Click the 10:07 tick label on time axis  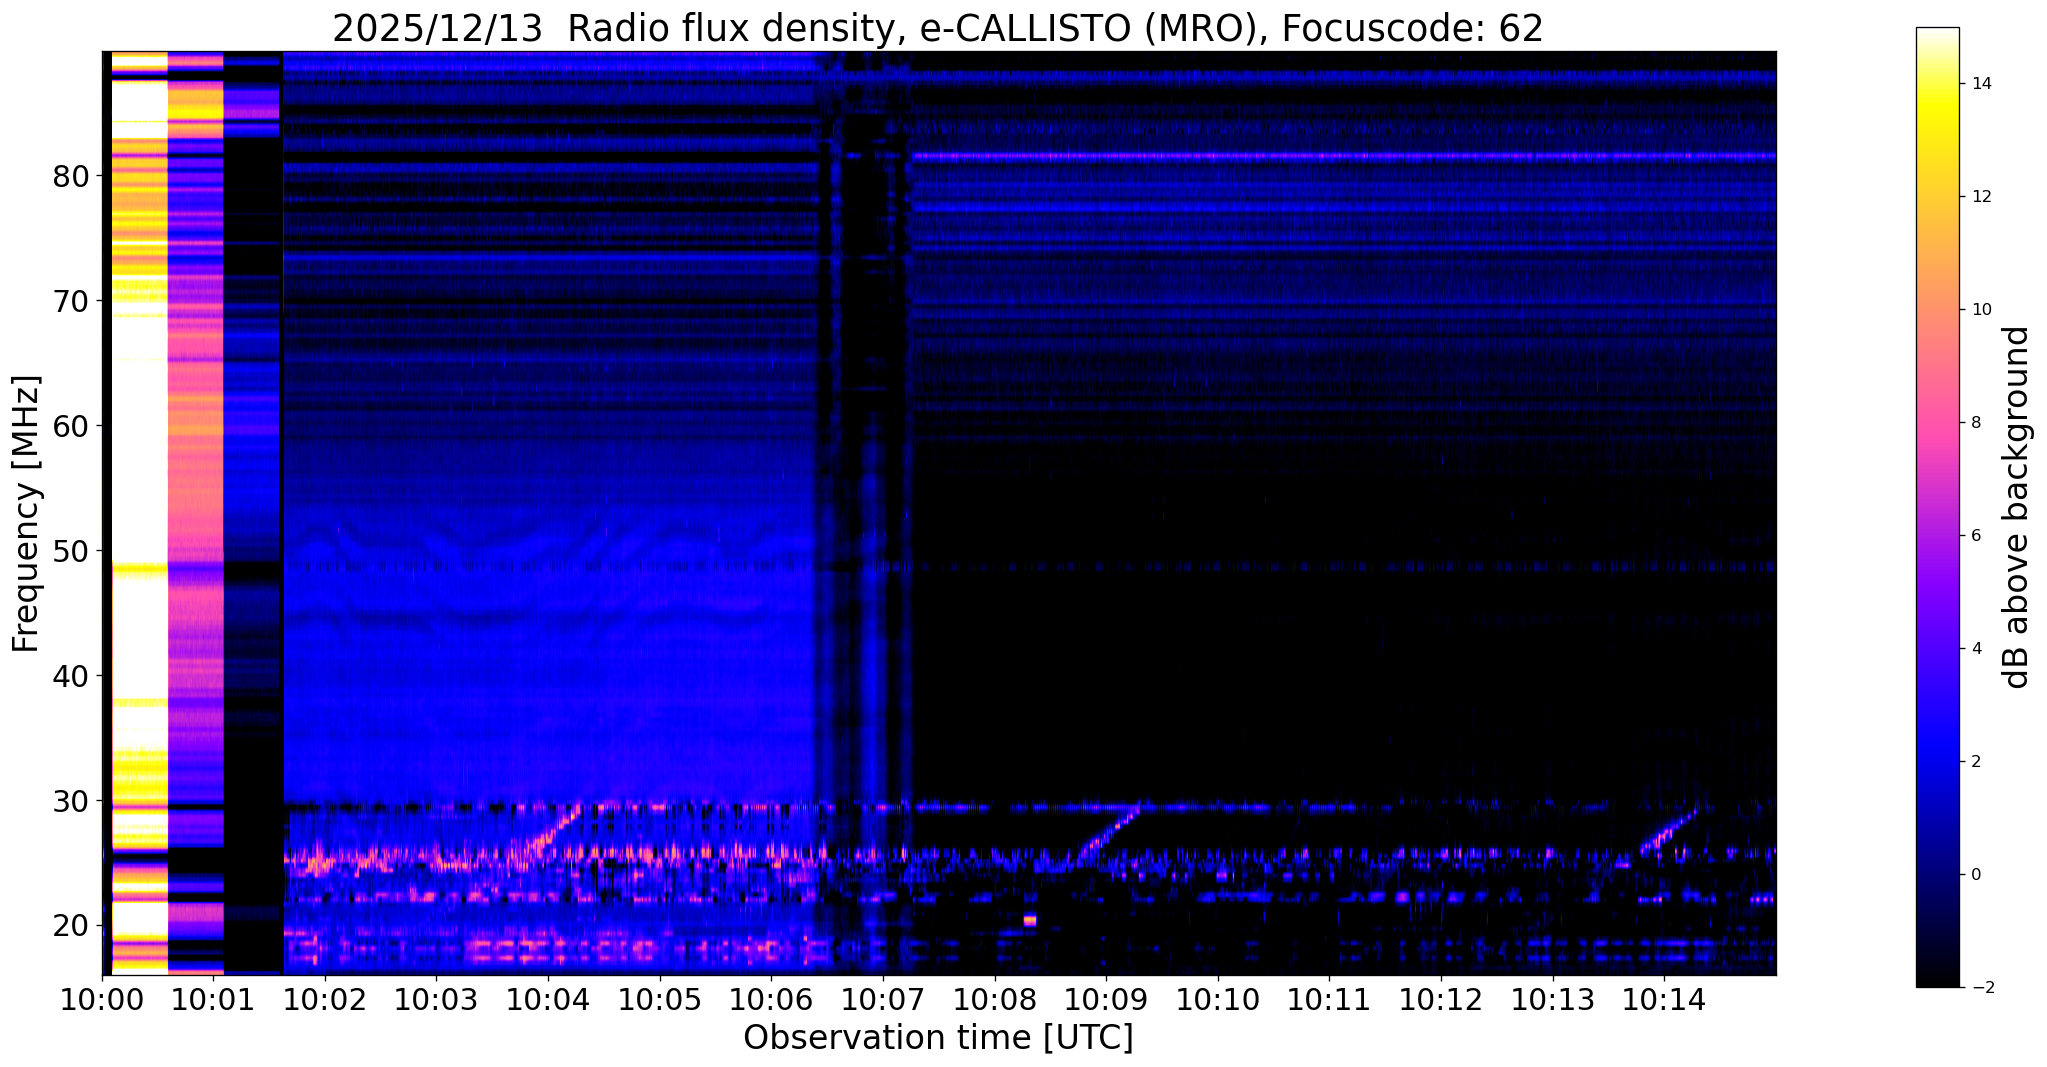coord(883,1001)
